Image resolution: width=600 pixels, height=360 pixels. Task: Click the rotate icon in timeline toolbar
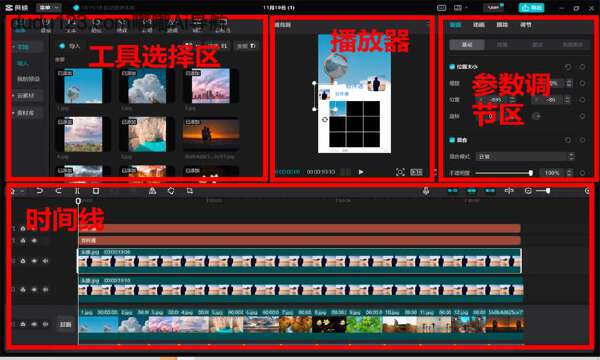tap(171, 191)
